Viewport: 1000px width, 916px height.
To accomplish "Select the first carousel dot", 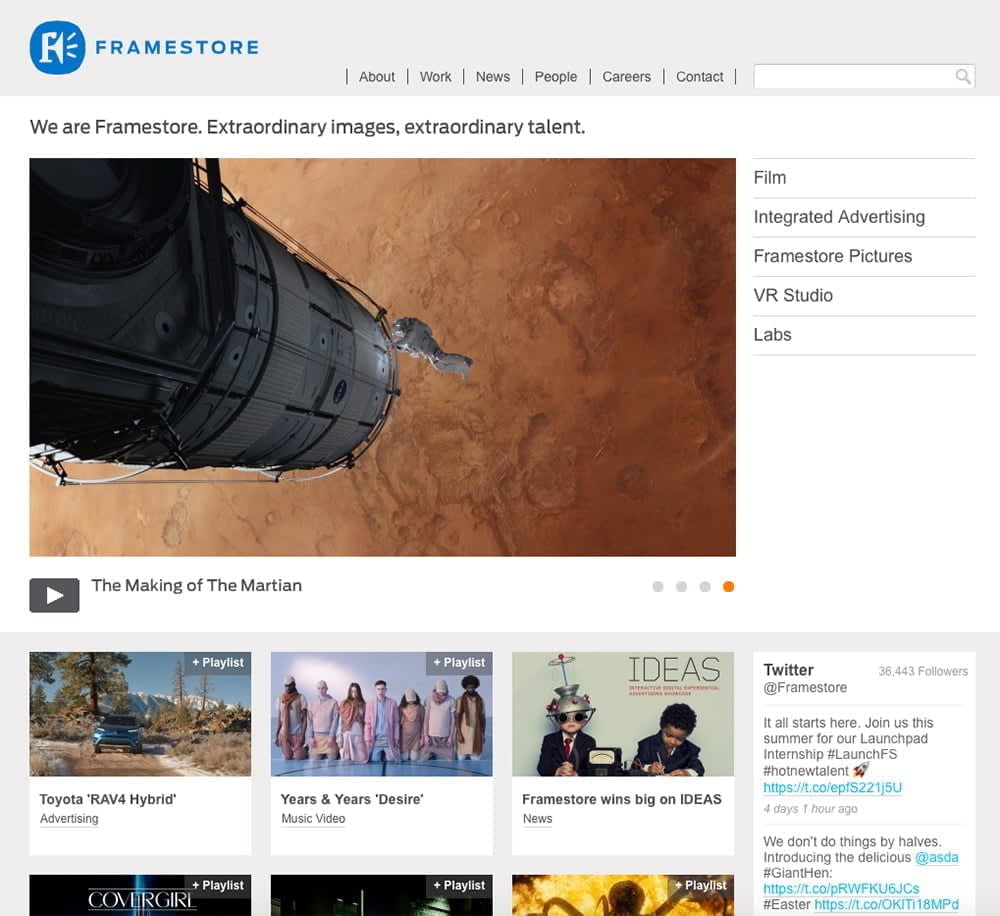I will (658, 586).
